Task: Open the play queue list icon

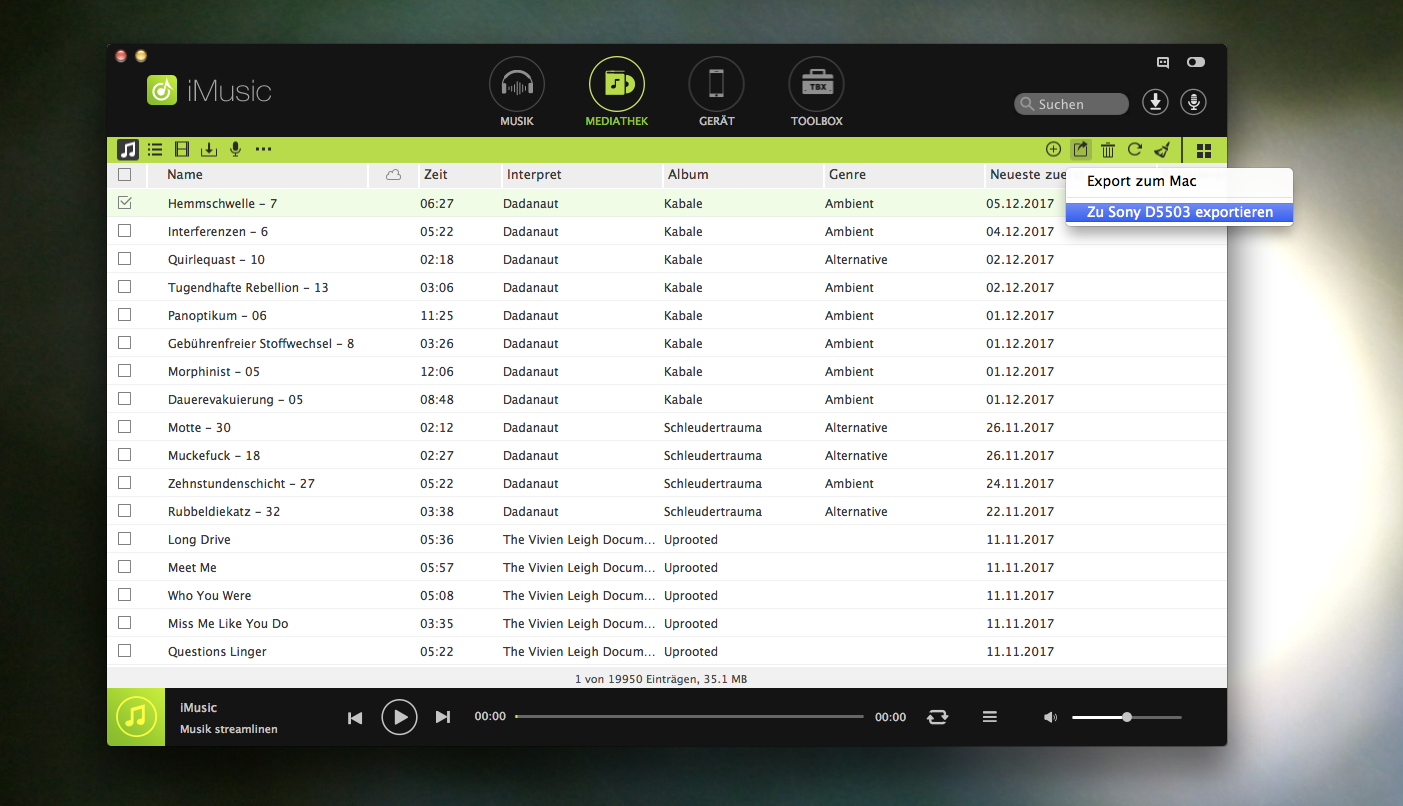Action: (990, 717)
